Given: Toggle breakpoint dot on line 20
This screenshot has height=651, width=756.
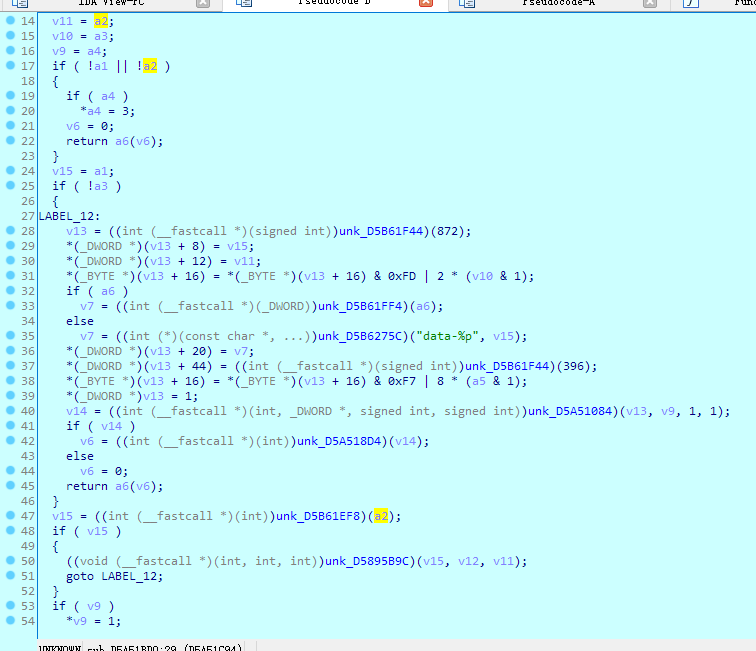Looking at the screenshot, I should (x=10, y=110).
